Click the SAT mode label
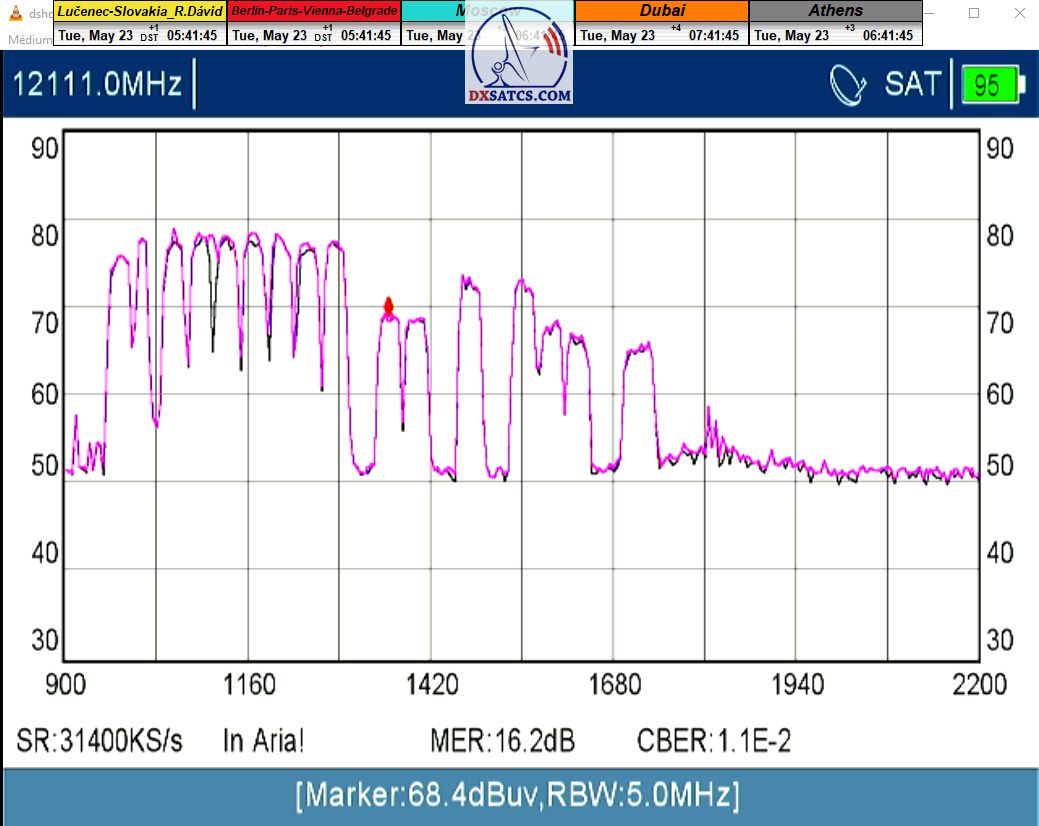 click(911, 85)
